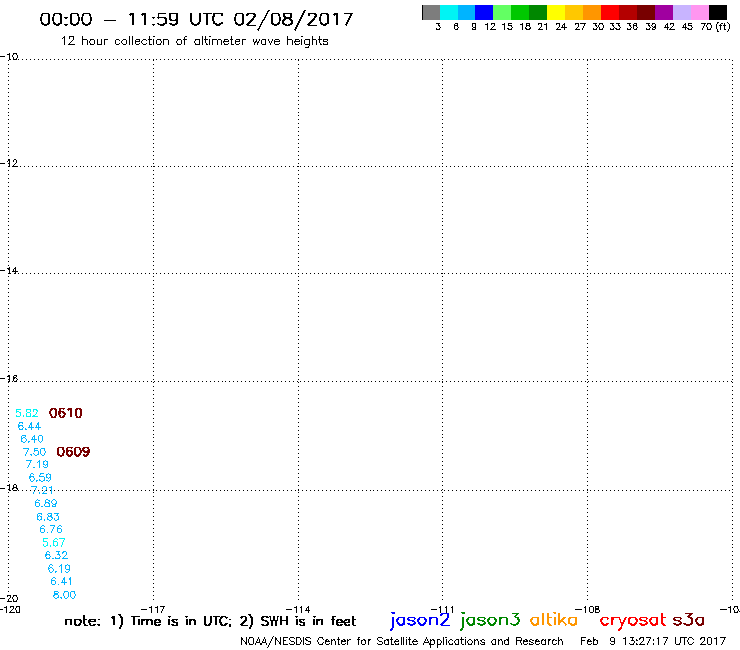Click the -20 latitude axis label
This screenshot has width=740, height=650.
[x=9, y=599]
